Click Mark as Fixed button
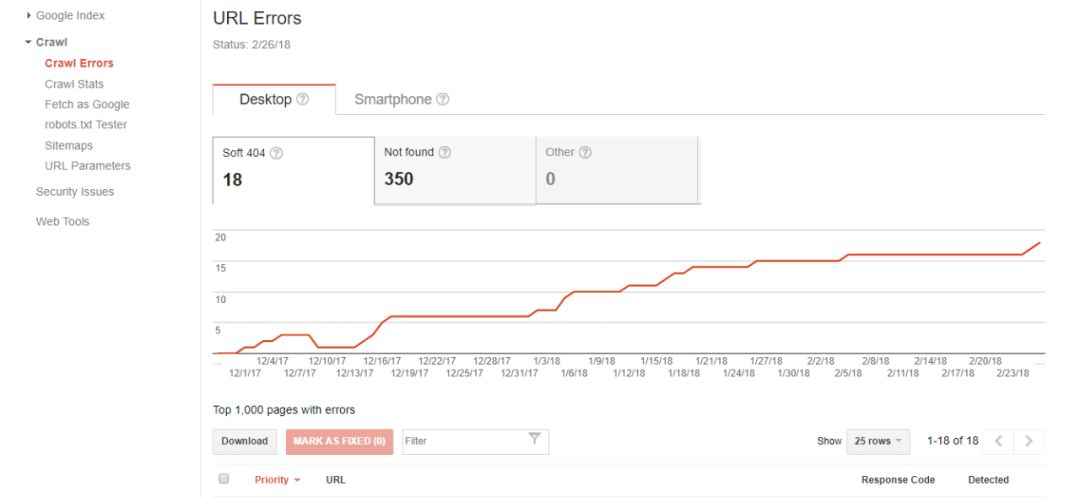 coord(340,442)
